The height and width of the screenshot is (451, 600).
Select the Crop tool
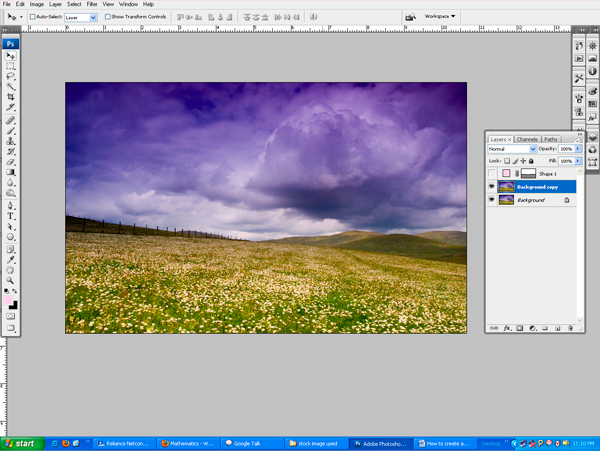[11, 97]
